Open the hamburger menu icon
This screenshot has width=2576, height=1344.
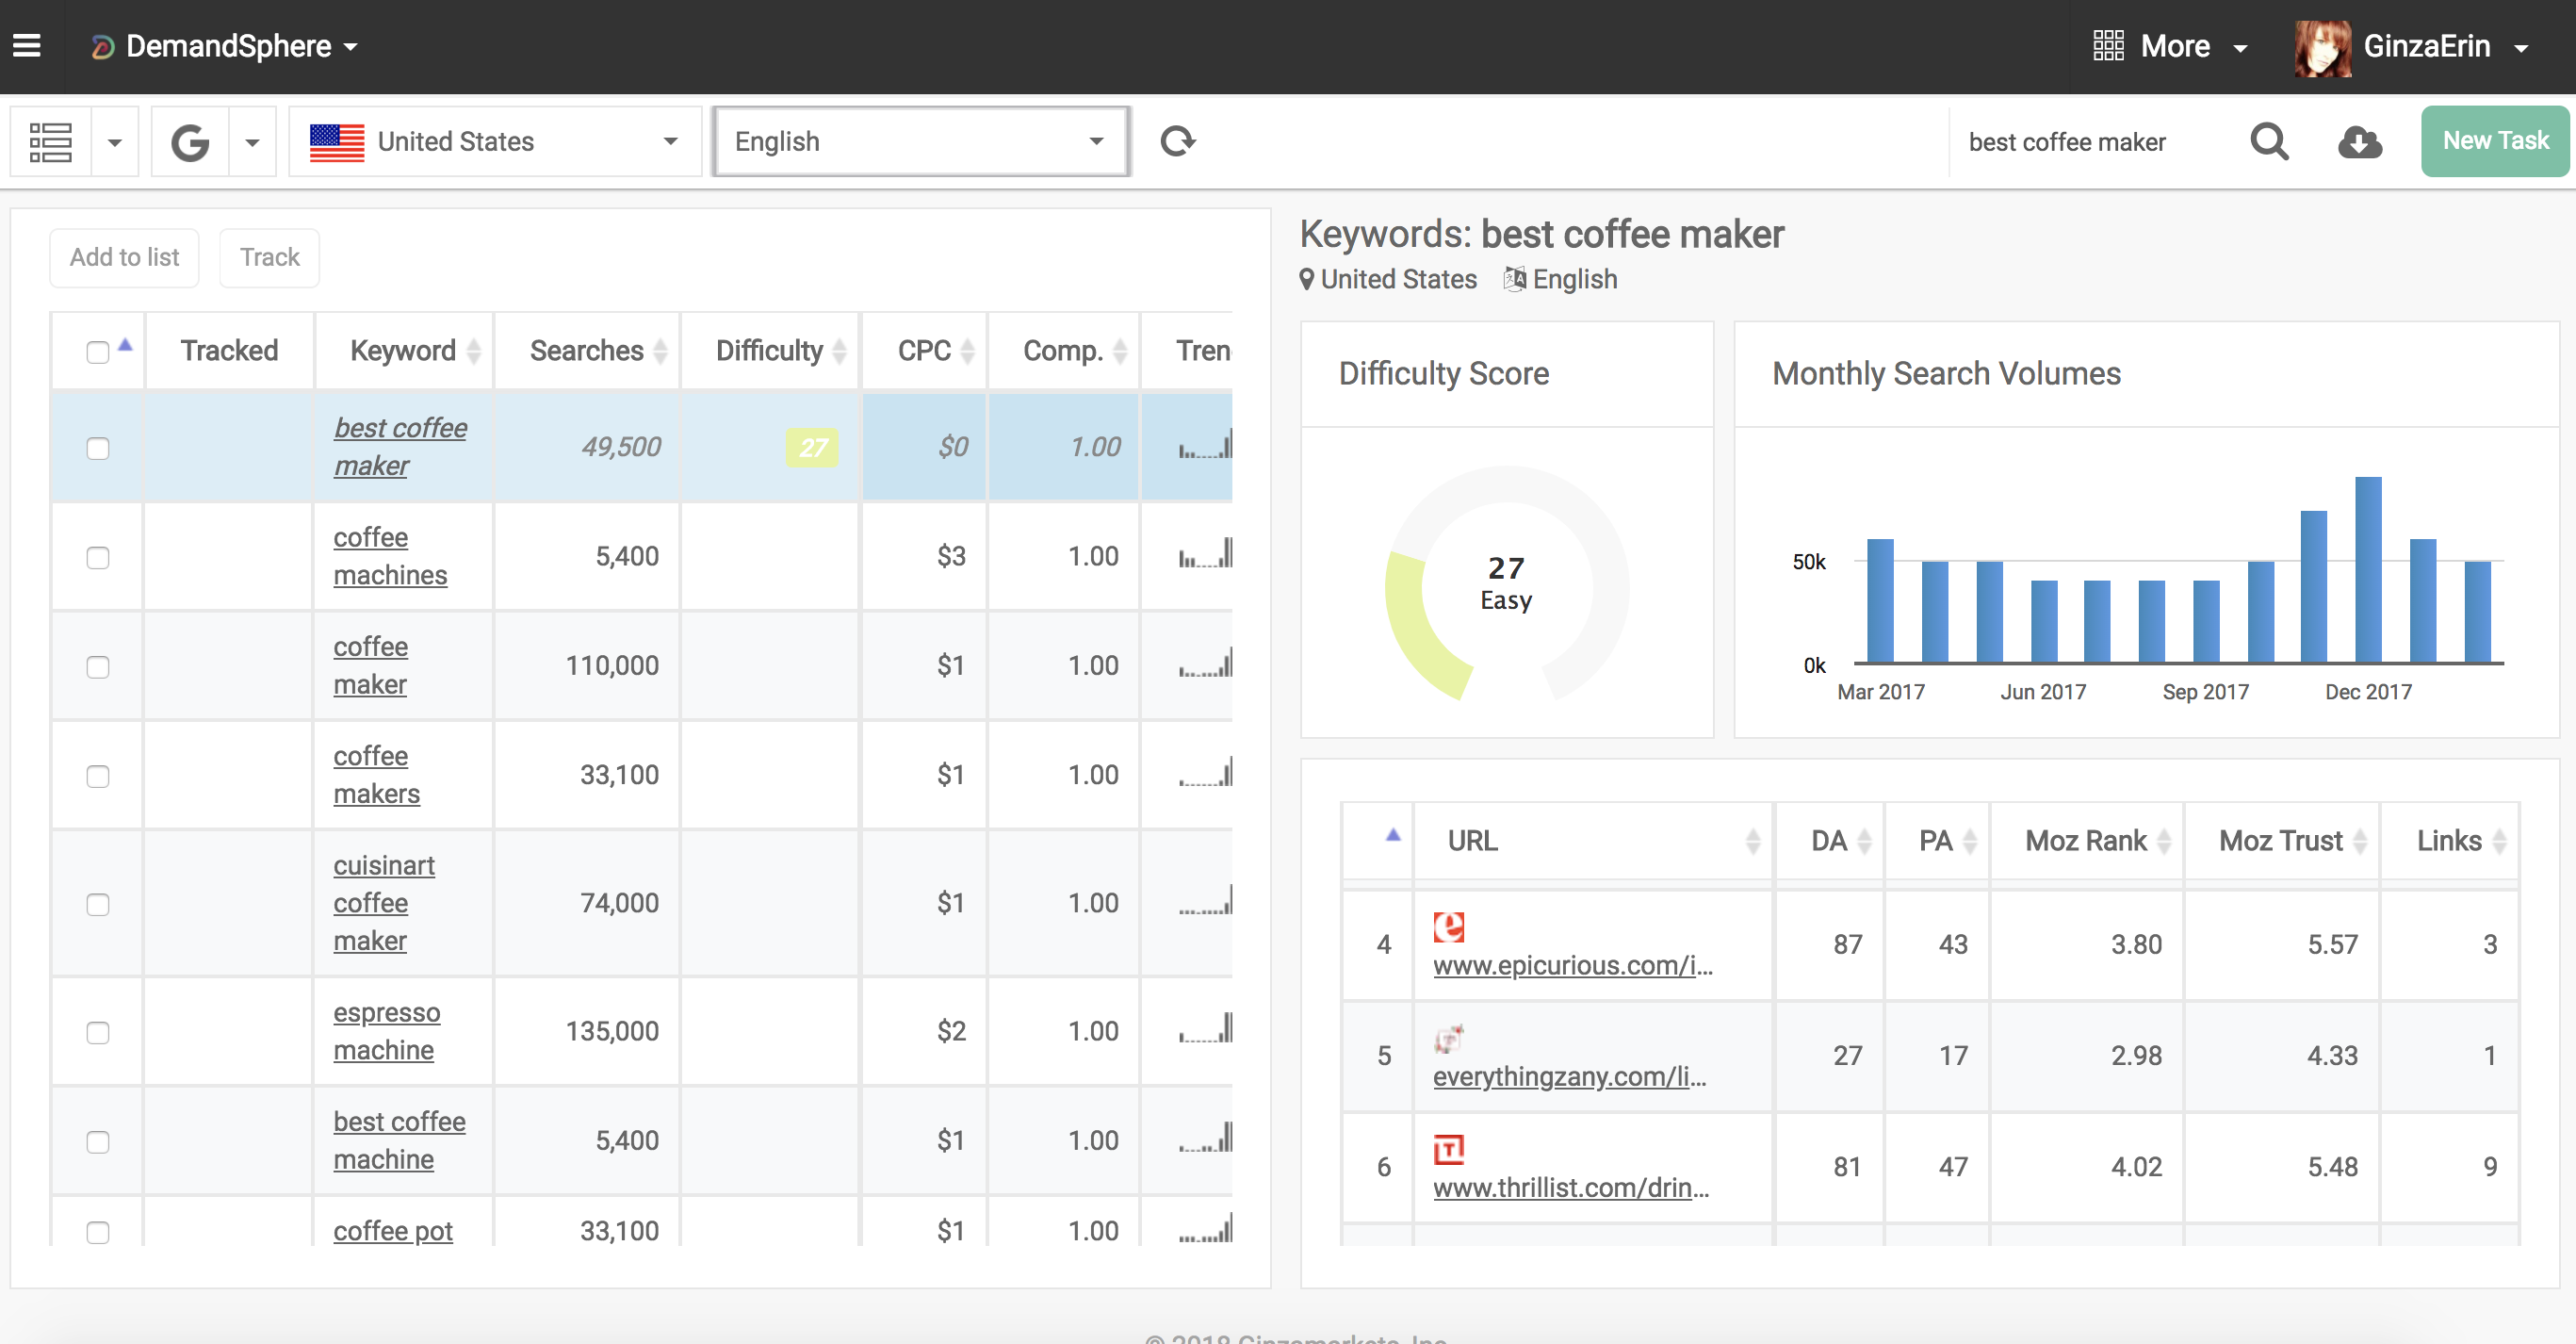click(27, 45)
